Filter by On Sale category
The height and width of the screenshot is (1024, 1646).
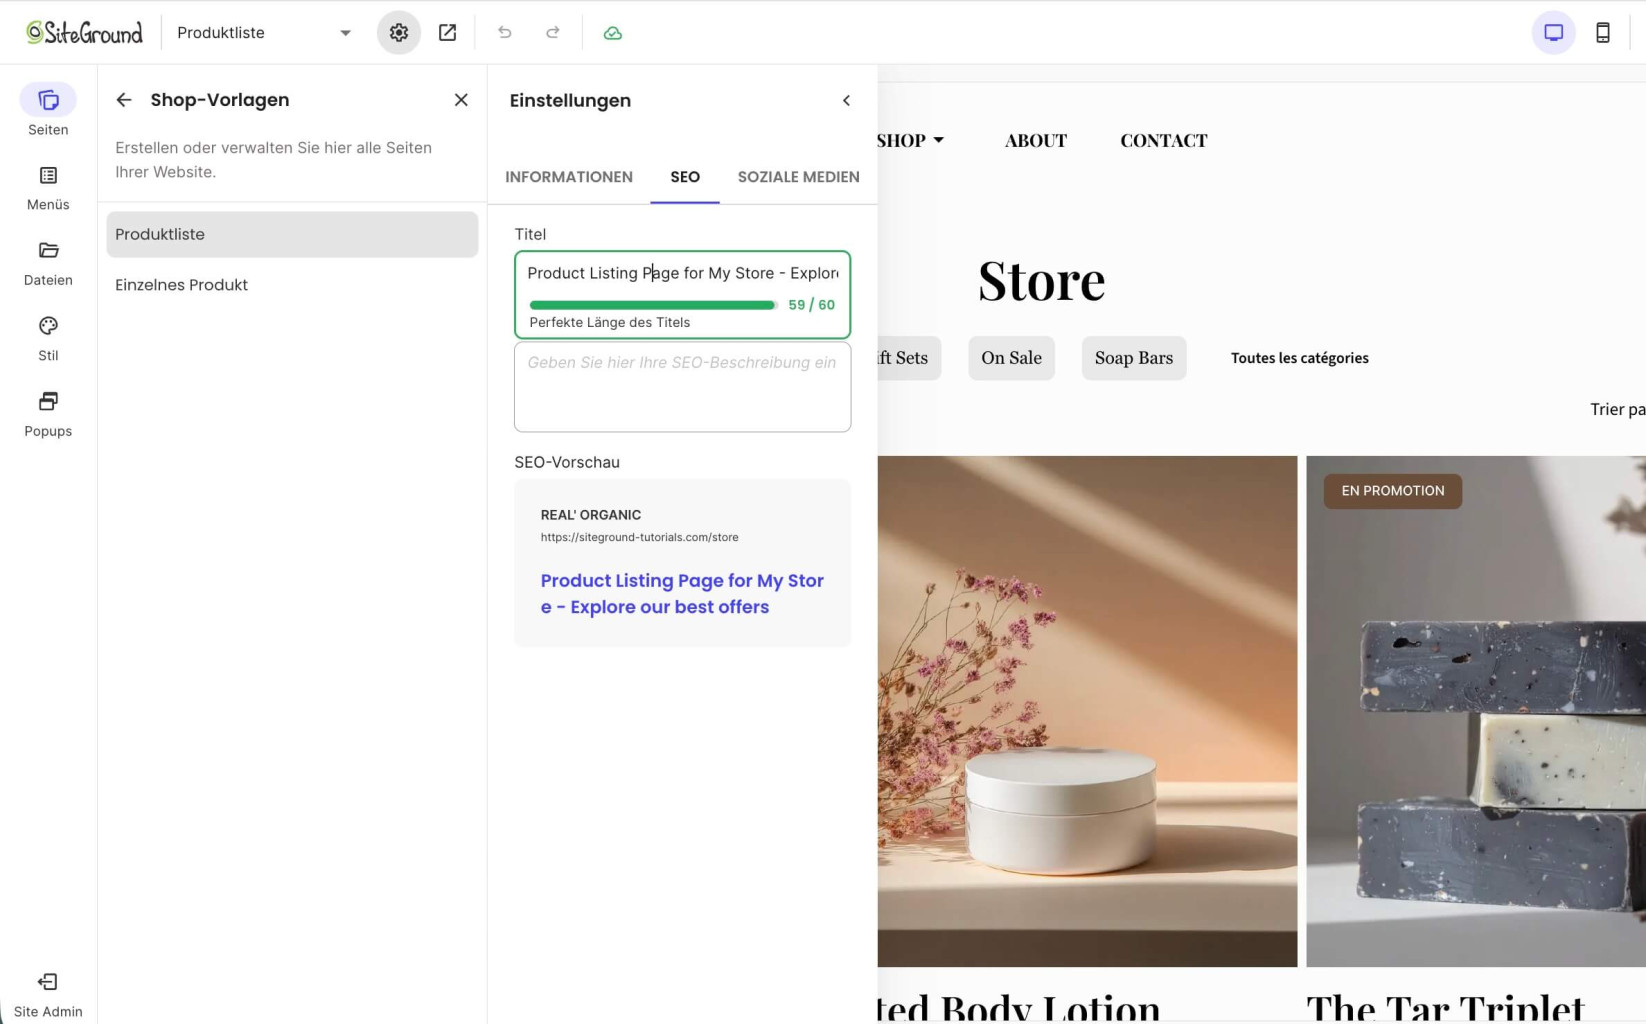click(1011, 358)
